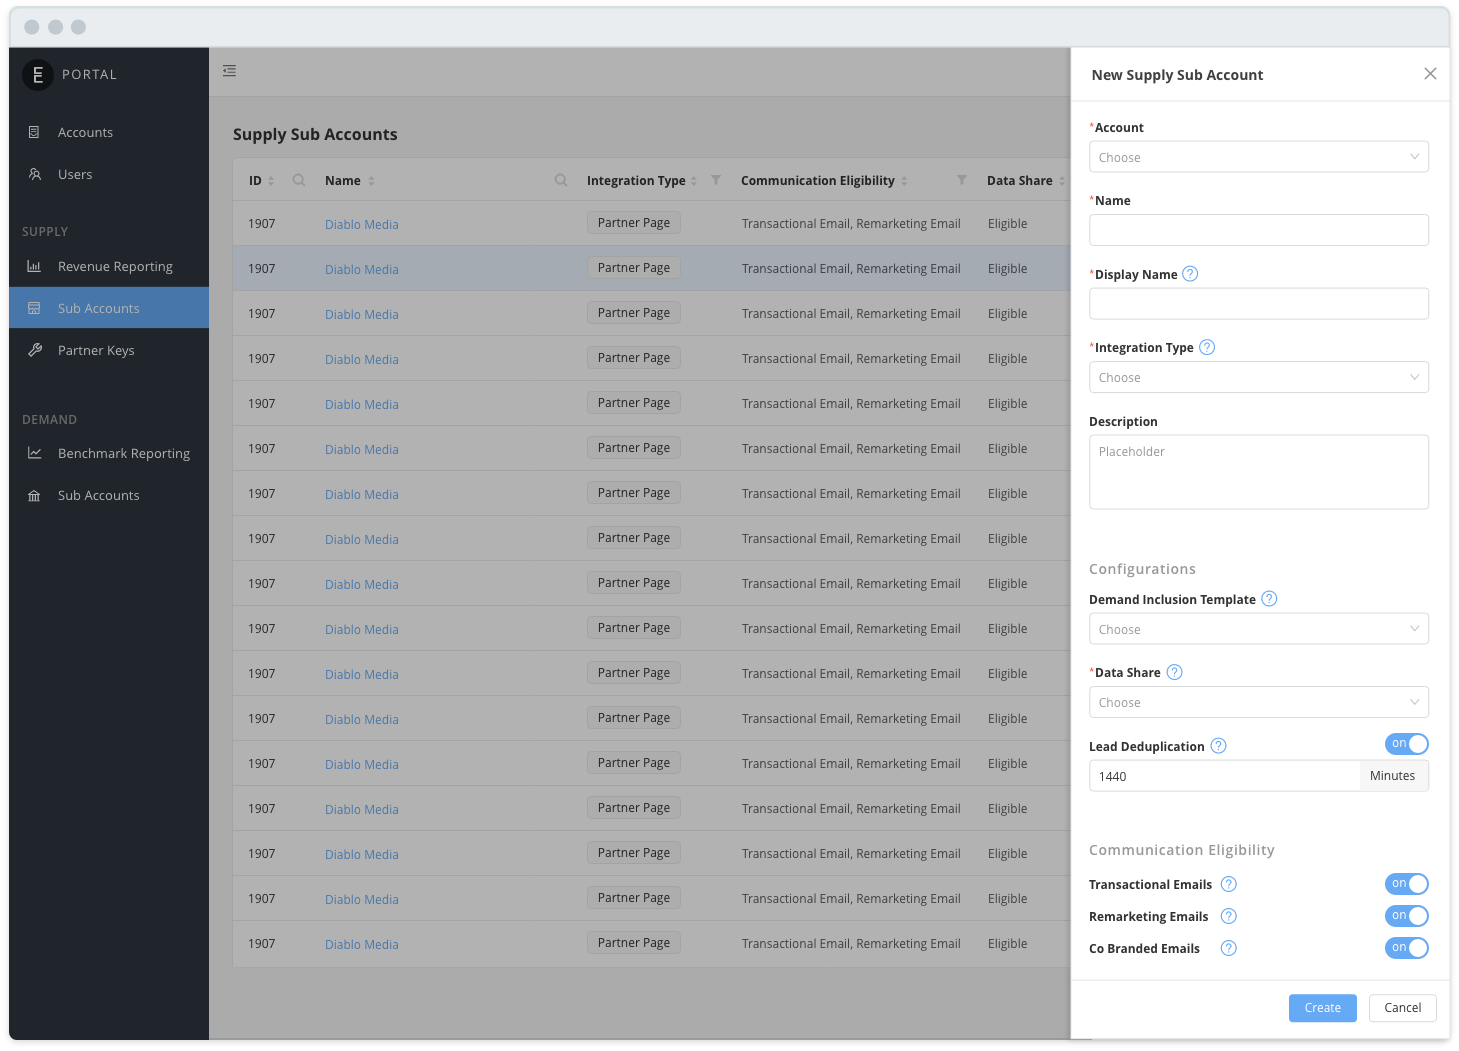Click the Partner Keys wrench icon
The image size is (1459, 1051).
click(x=34, y=350)
